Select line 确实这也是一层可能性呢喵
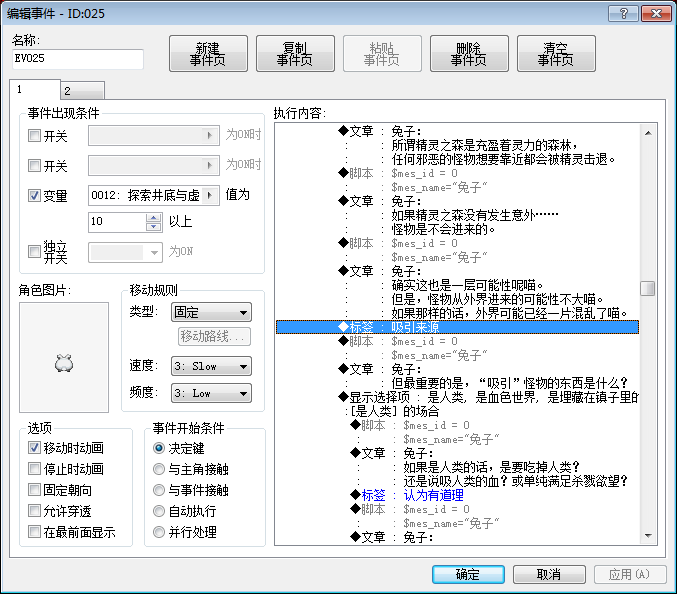This screenshot has height=594, width=677. pyautogui.click(x=467, y=285)
